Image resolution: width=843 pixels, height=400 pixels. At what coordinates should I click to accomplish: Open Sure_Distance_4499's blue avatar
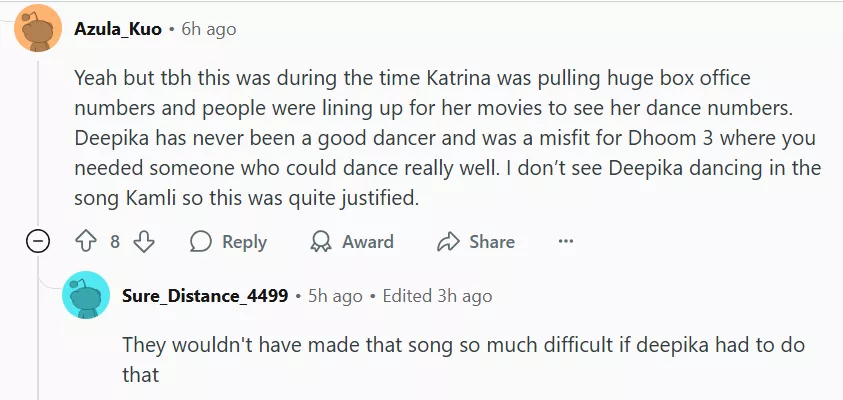click(86, 296)
